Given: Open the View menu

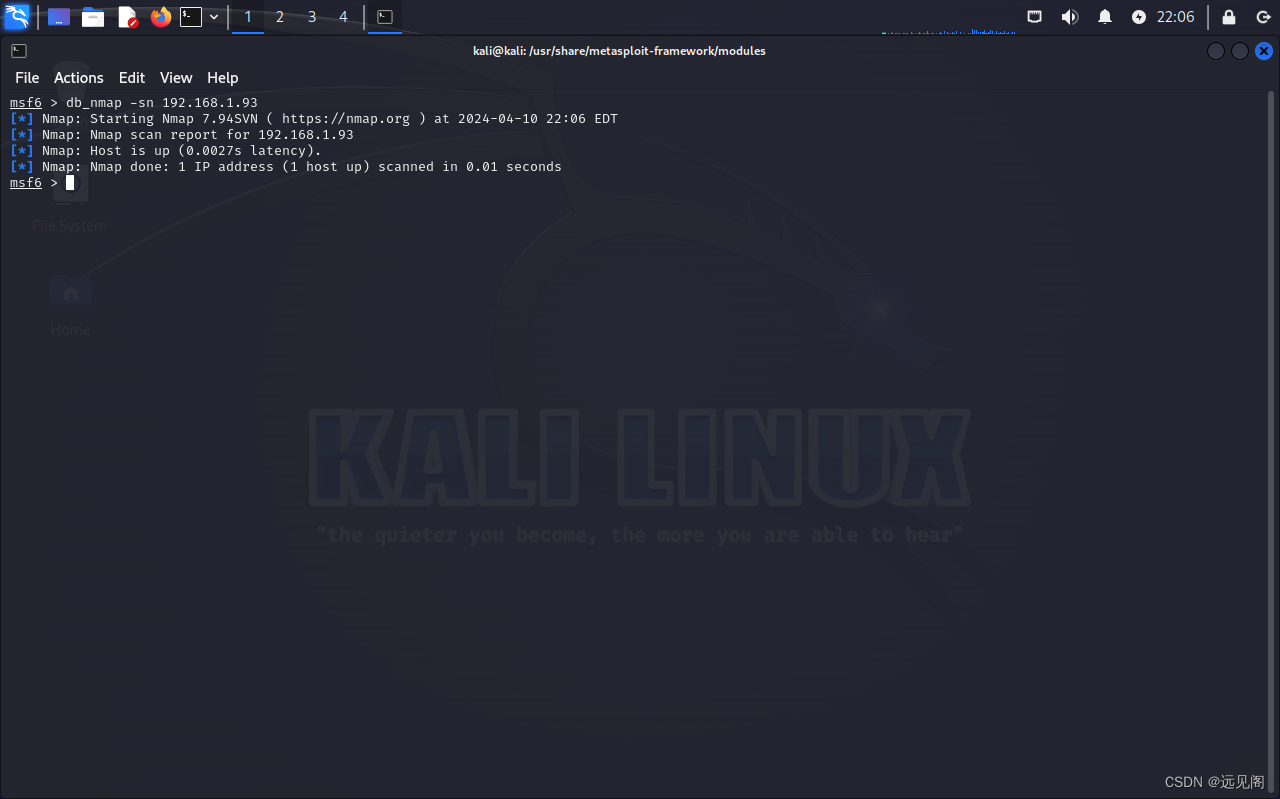Looking at the screenshot, I should pos(176,78).
